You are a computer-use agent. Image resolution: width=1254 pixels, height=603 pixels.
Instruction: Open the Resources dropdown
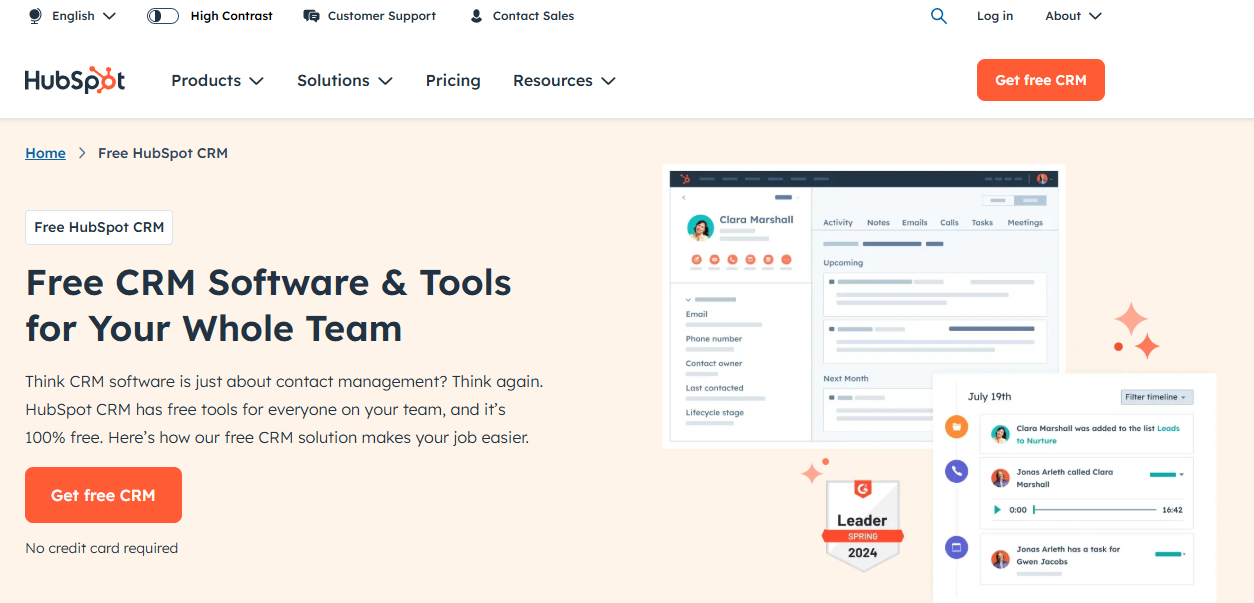tap(564, 80)
